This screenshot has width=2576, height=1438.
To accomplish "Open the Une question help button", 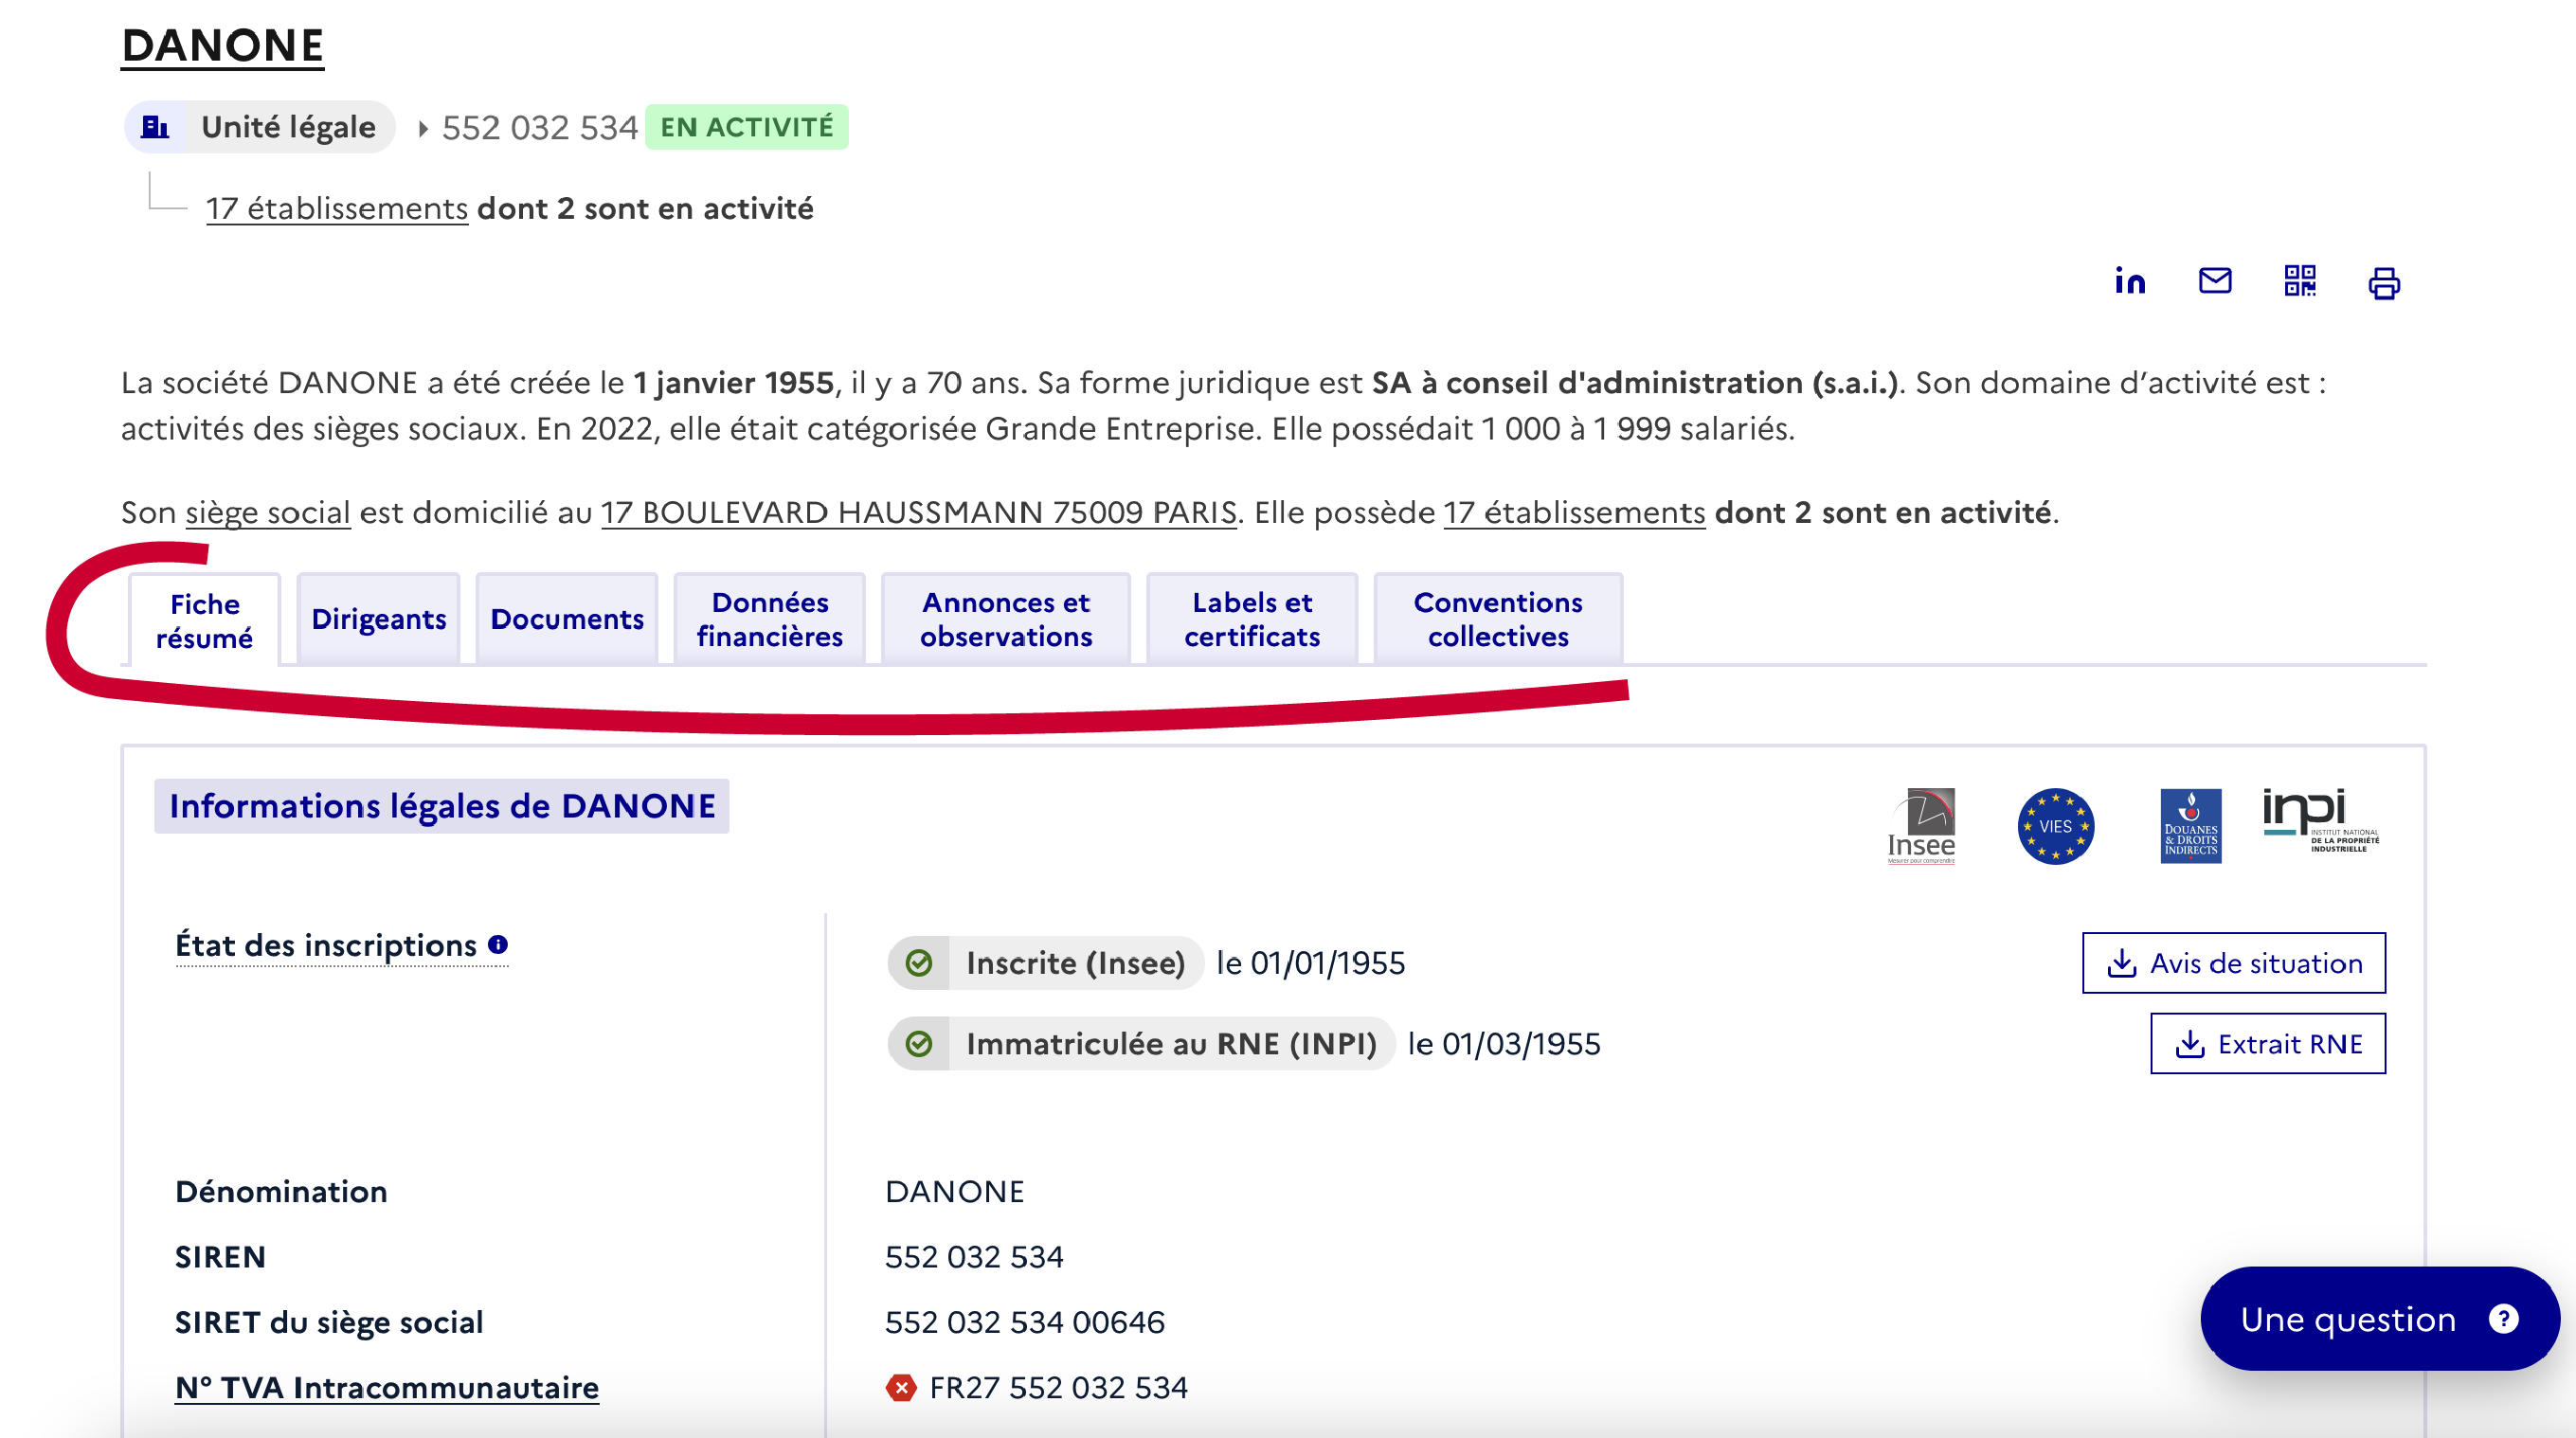I will [x=2378, y=1319].
